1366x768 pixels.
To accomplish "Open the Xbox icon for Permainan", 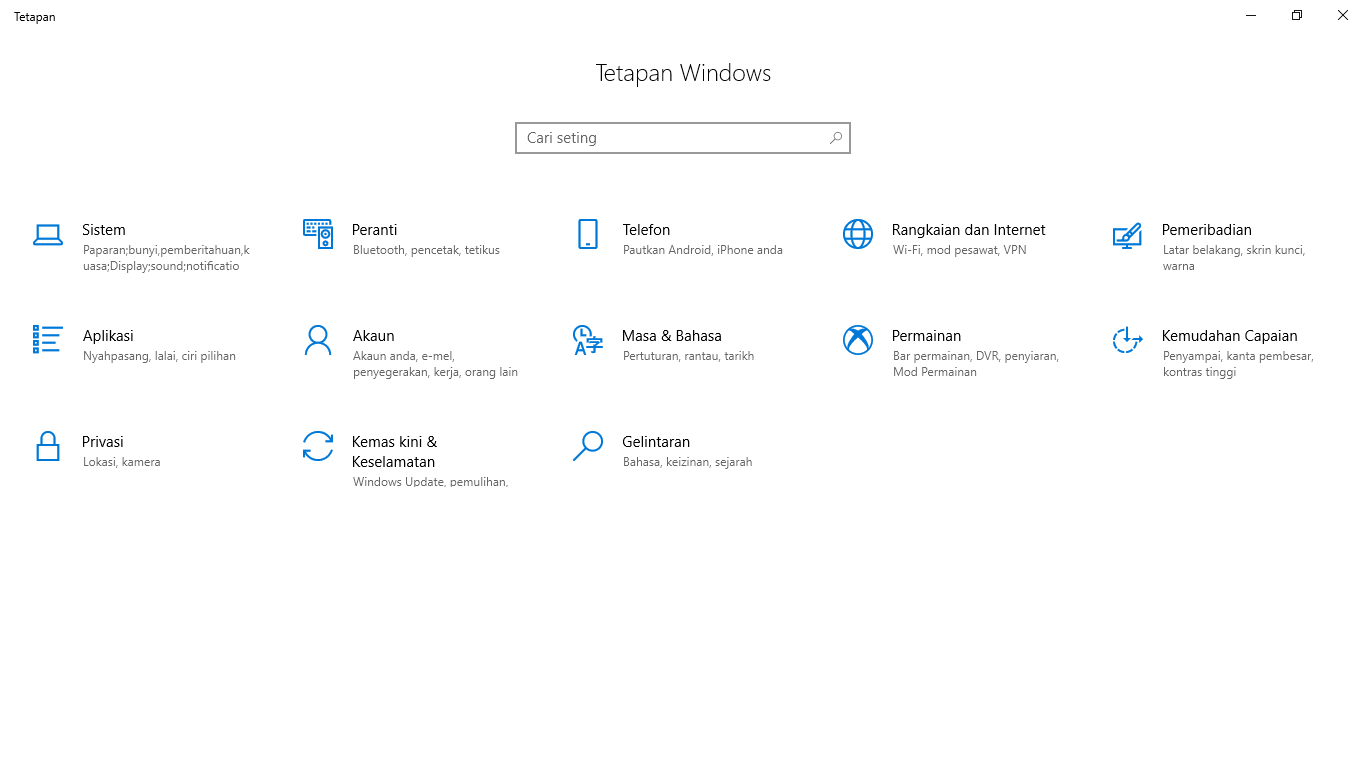I will (x=858, y=340).
